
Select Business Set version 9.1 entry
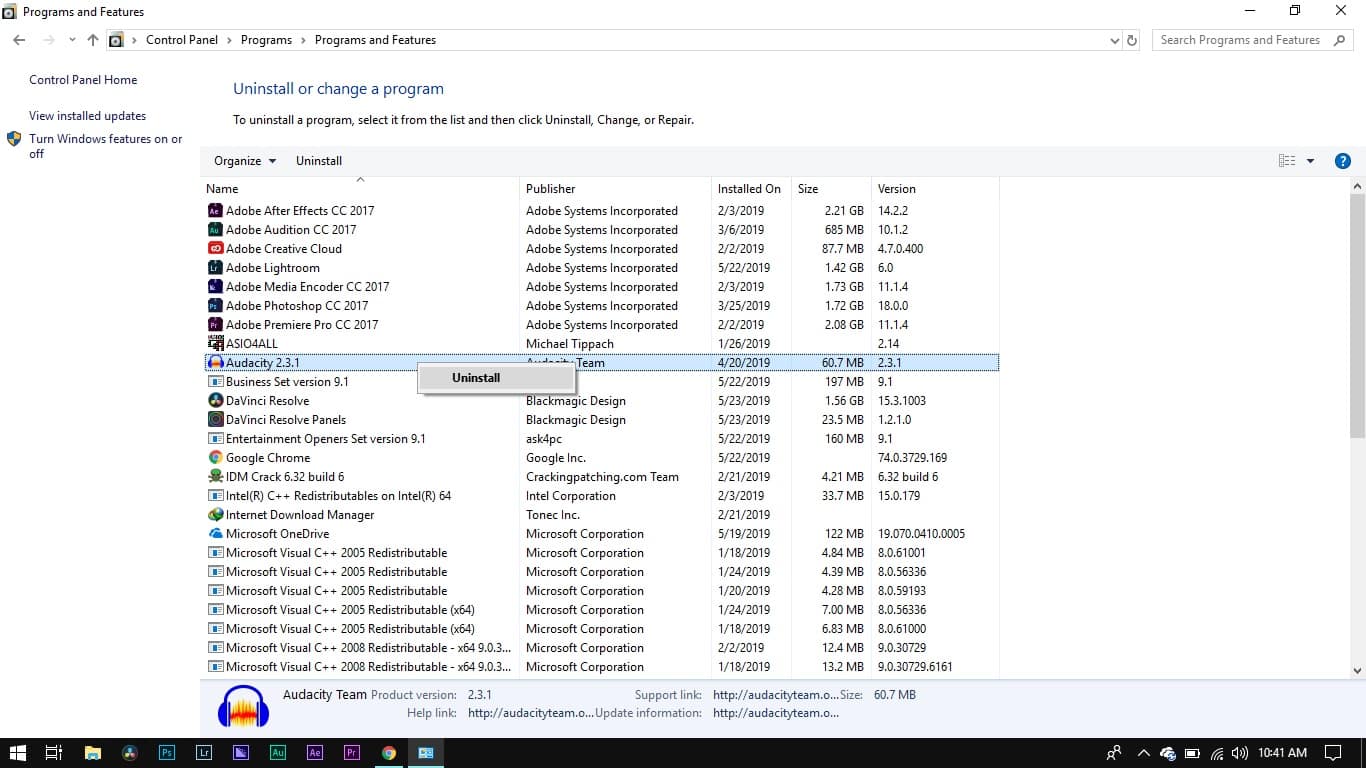[x=600, y=382]
